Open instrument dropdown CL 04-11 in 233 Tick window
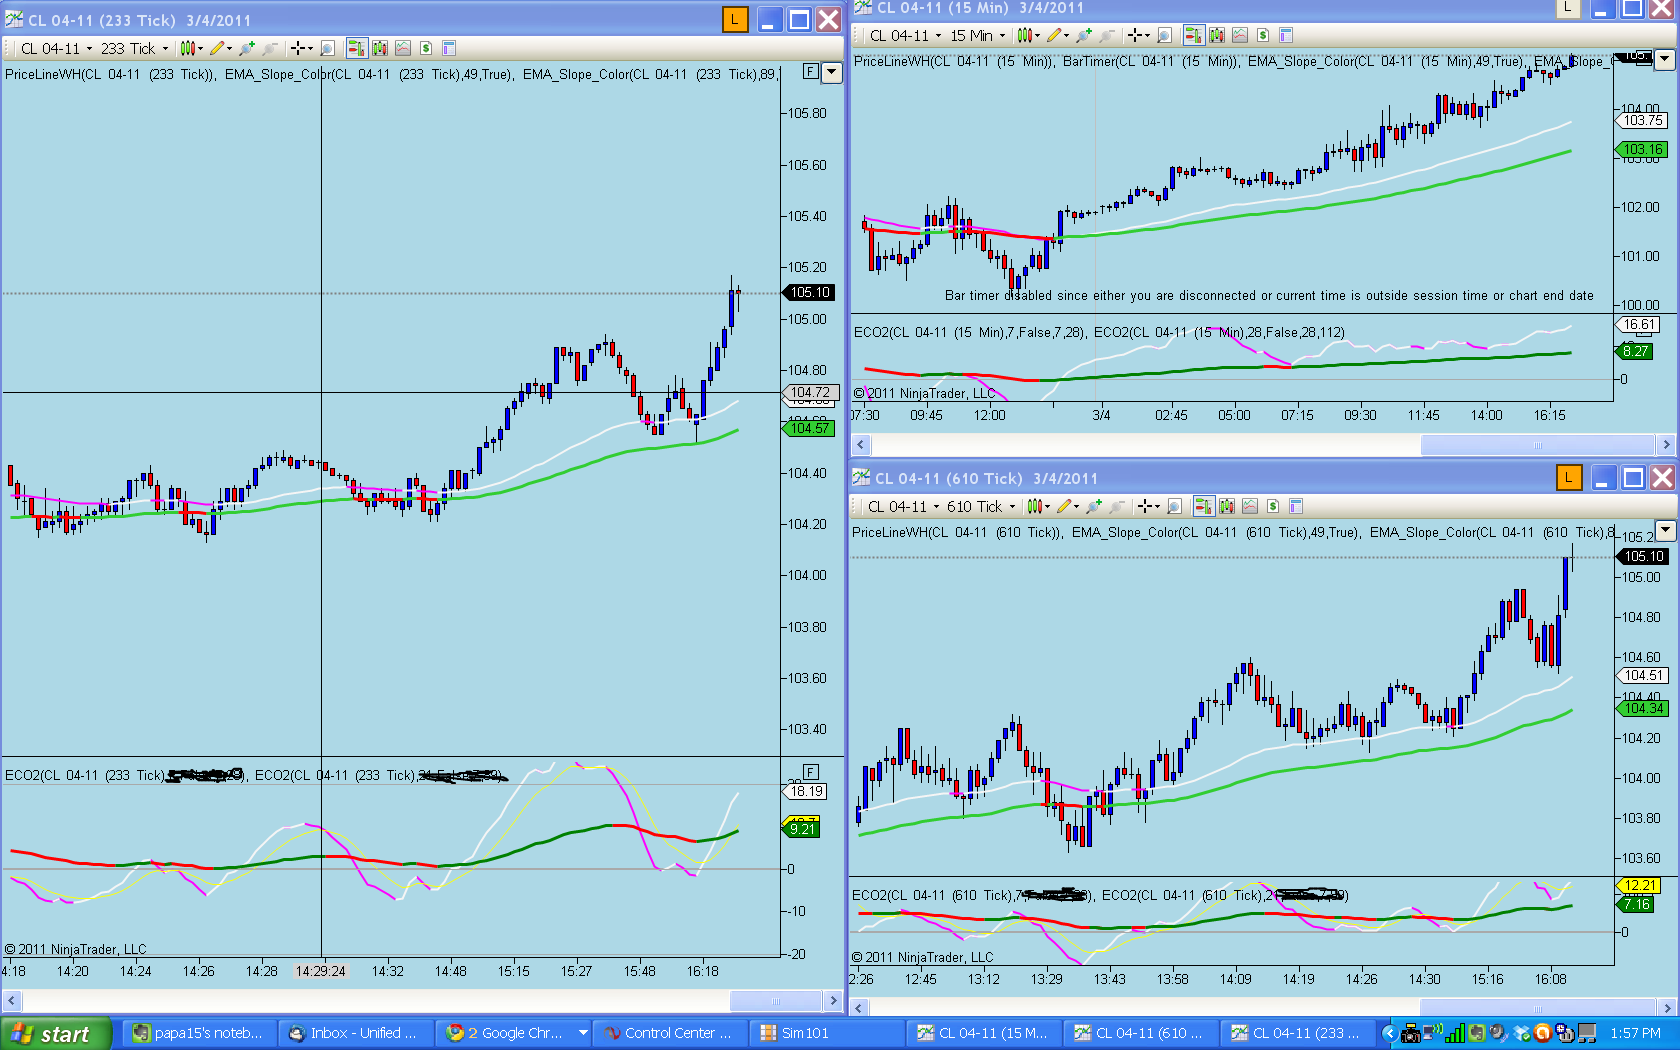 tap(57, 48)
